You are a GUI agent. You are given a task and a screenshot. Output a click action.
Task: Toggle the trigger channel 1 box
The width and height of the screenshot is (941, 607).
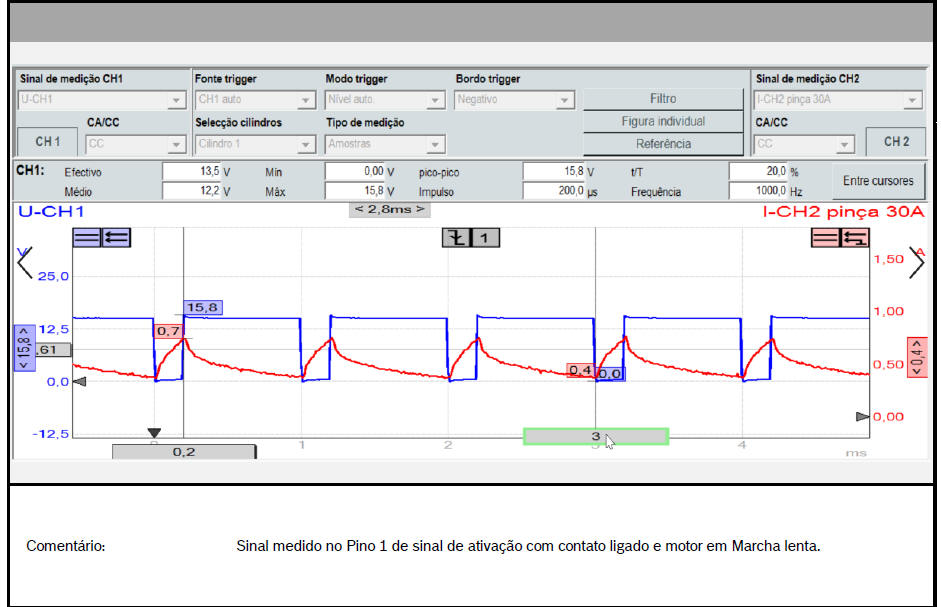485,237
